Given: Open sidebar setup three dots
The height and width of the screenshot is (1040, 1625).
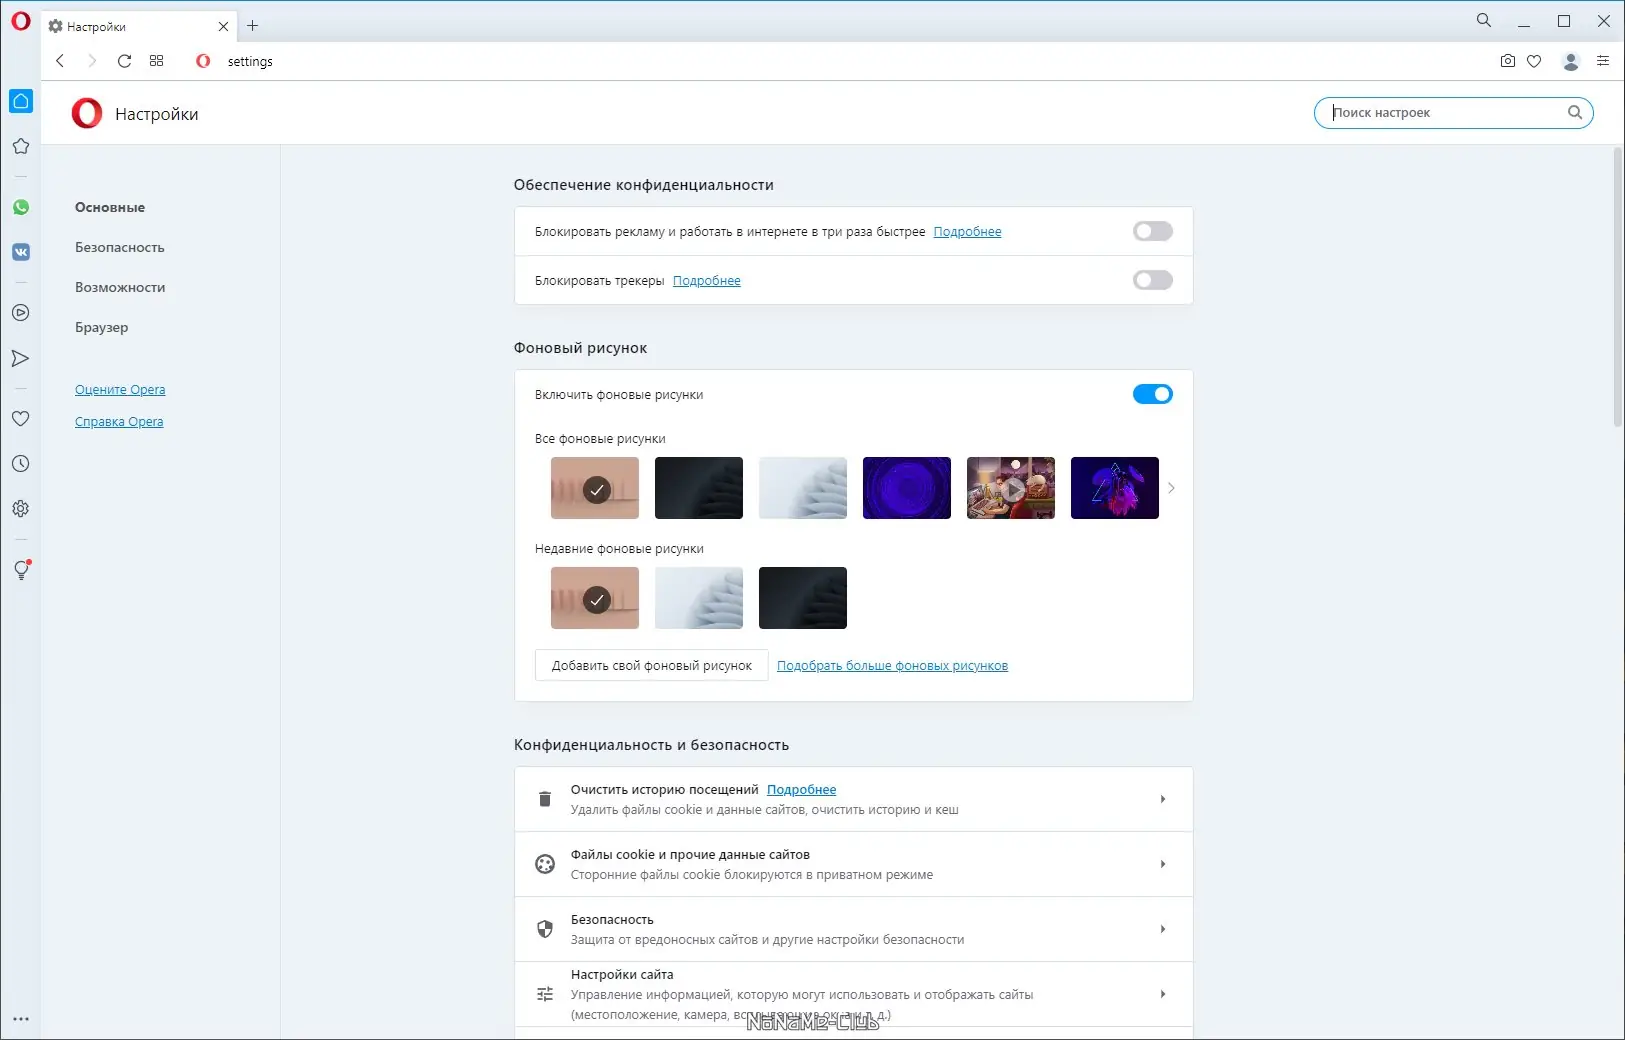Looking at the screenshot, I should (x=21, y=1019).
